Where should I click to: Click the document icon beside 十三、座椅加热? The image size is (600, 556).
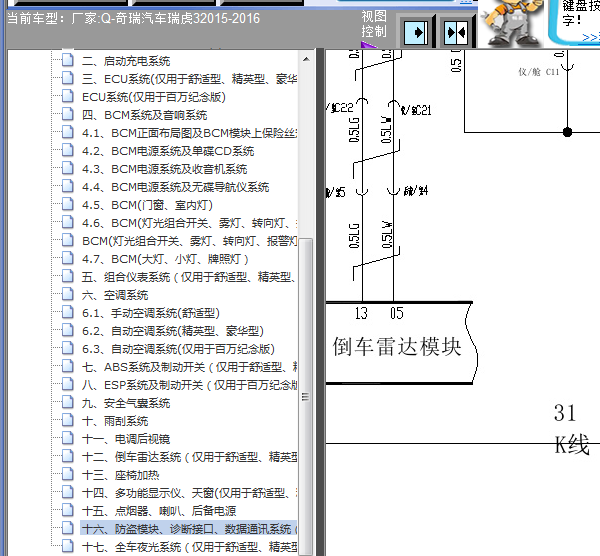(x=68, y=474)
